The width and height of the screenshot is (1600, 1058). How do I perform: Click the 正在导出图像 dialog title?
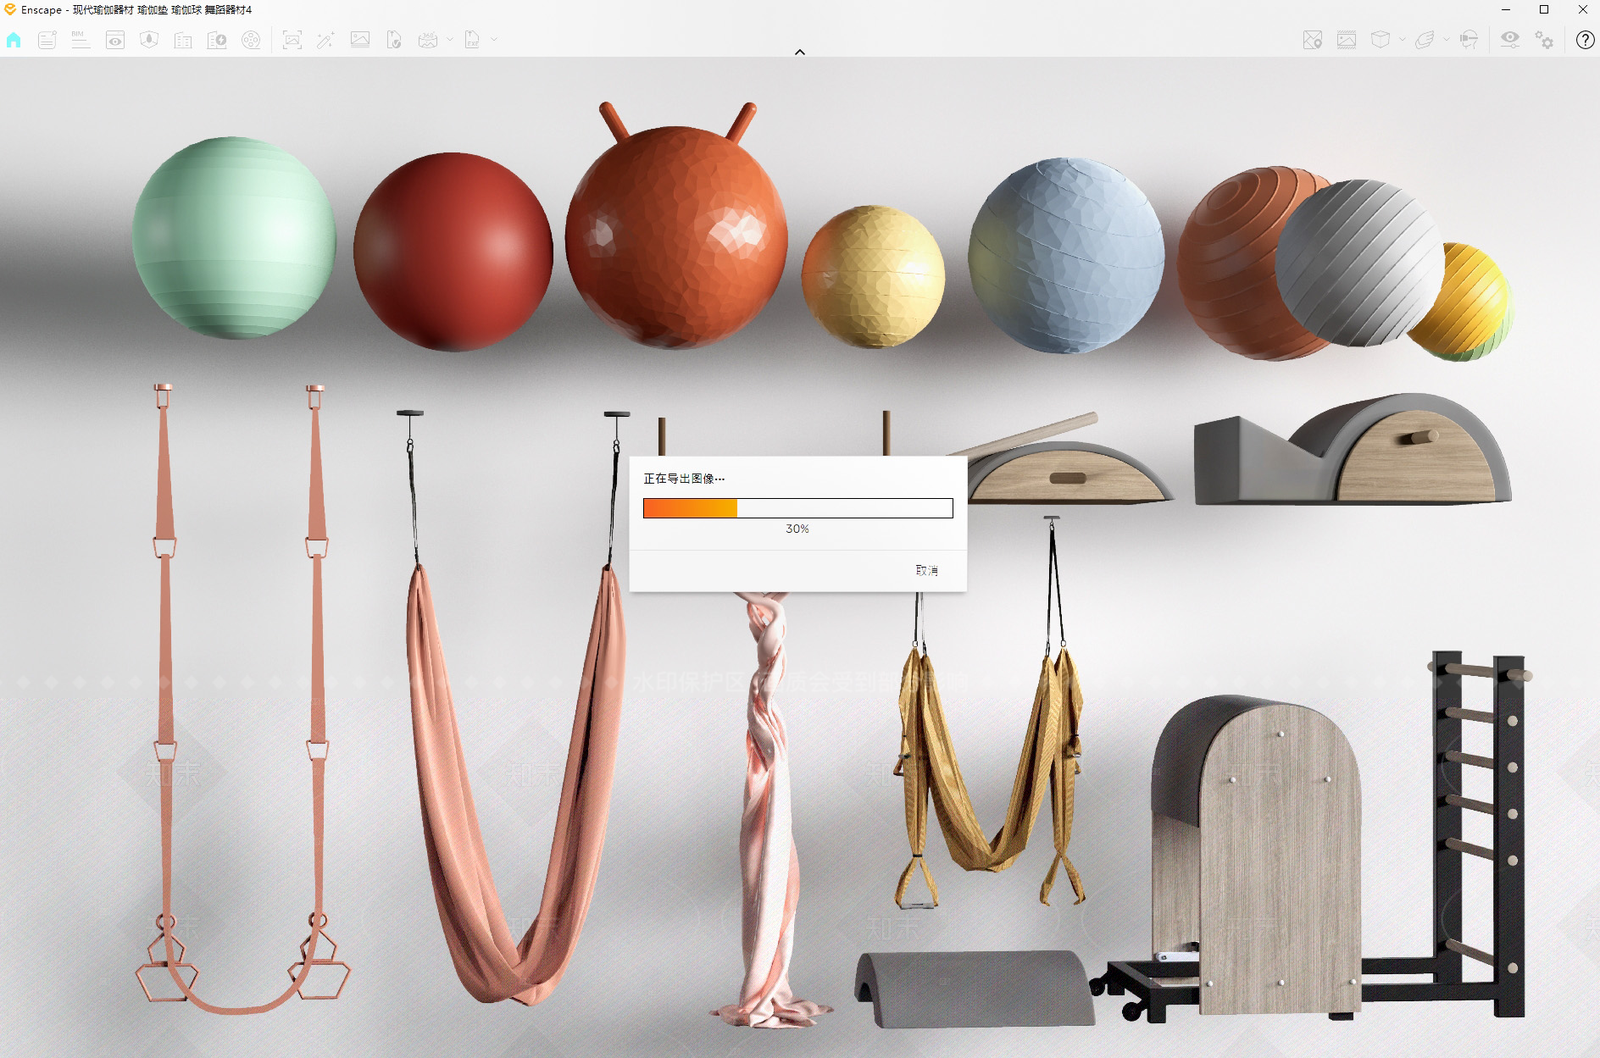click(684, 478)
